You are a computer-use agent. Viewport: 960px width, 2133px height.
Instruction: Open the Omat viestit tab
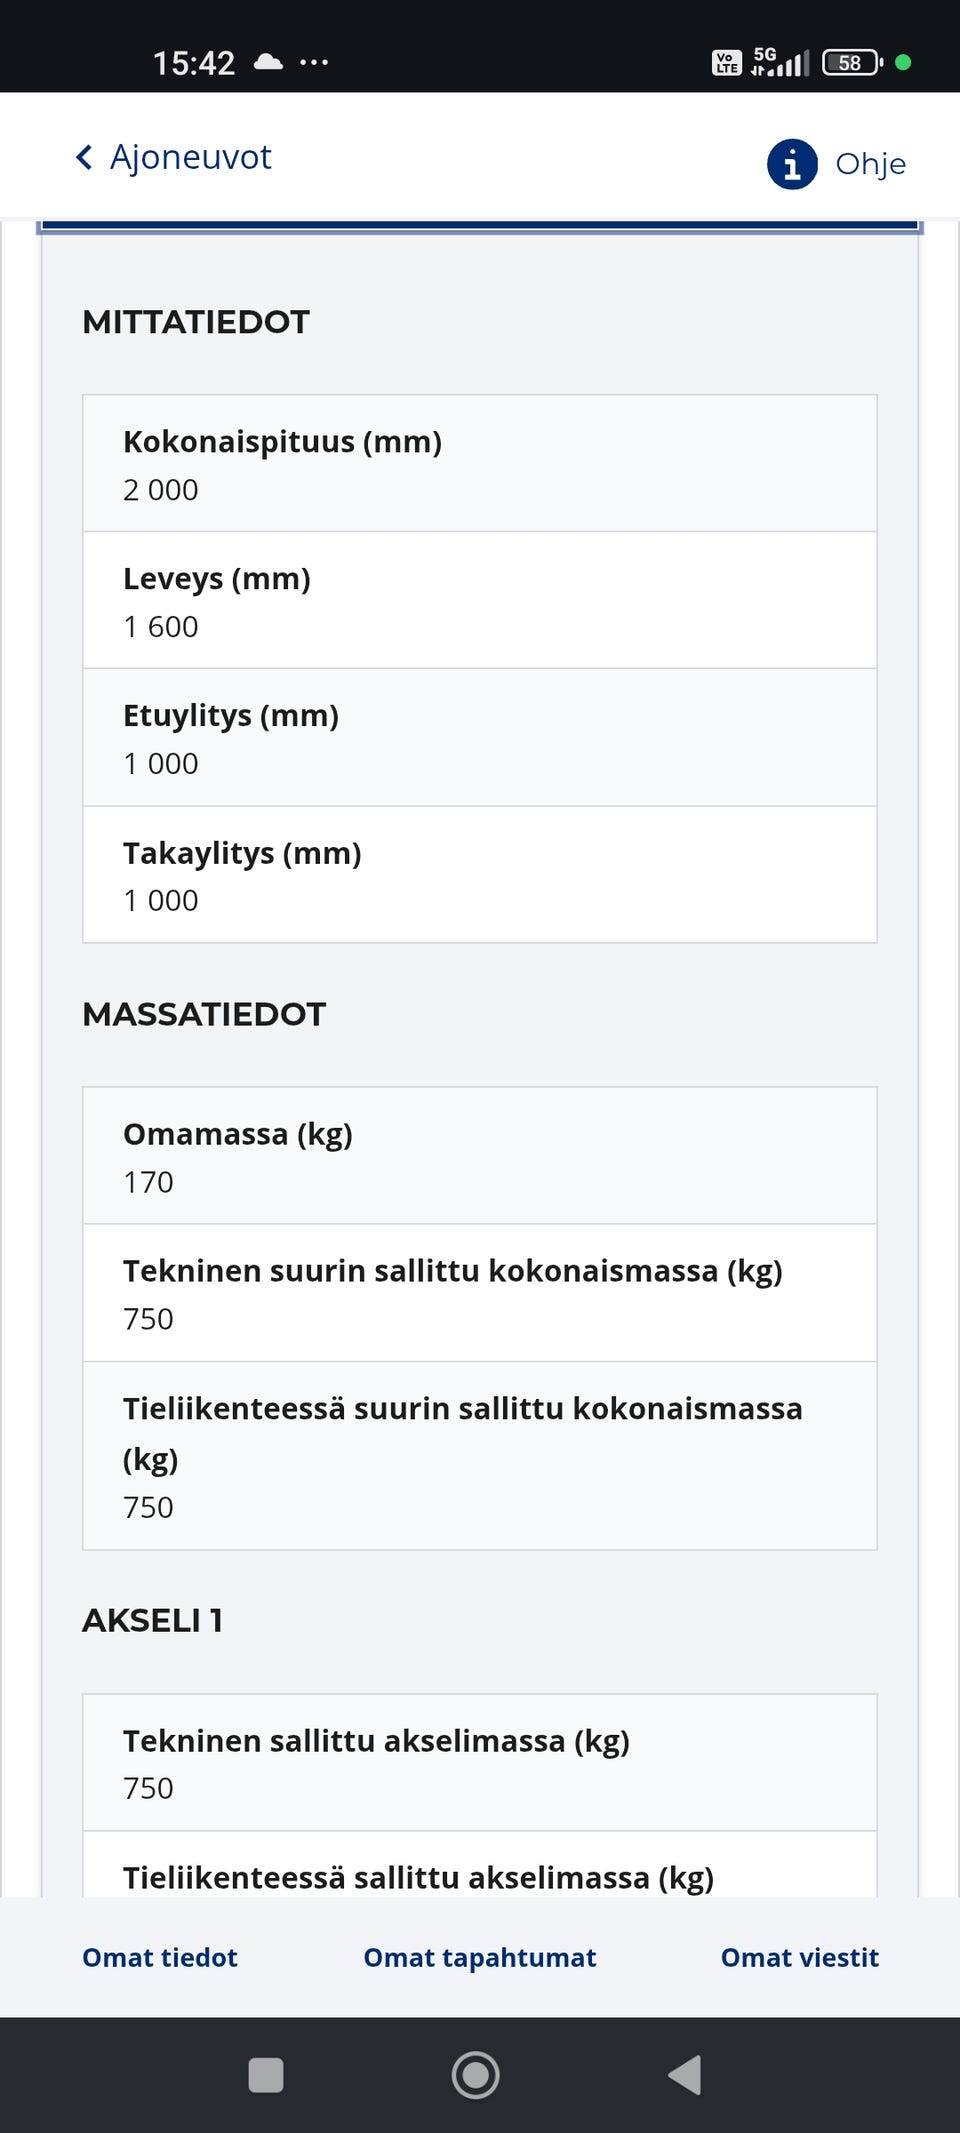click(x=800, y=1957)
